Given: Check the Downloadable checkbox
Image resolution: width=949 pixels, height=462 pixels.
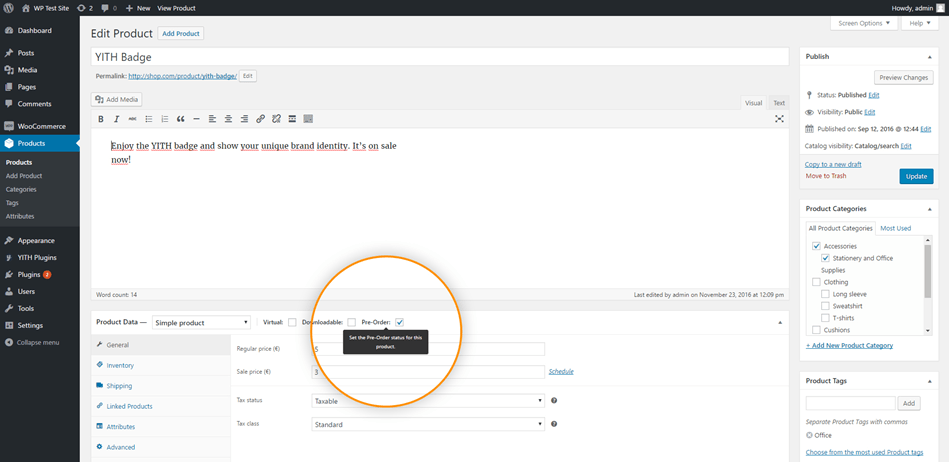Looking at the screenshot, I should coord(352,322).
